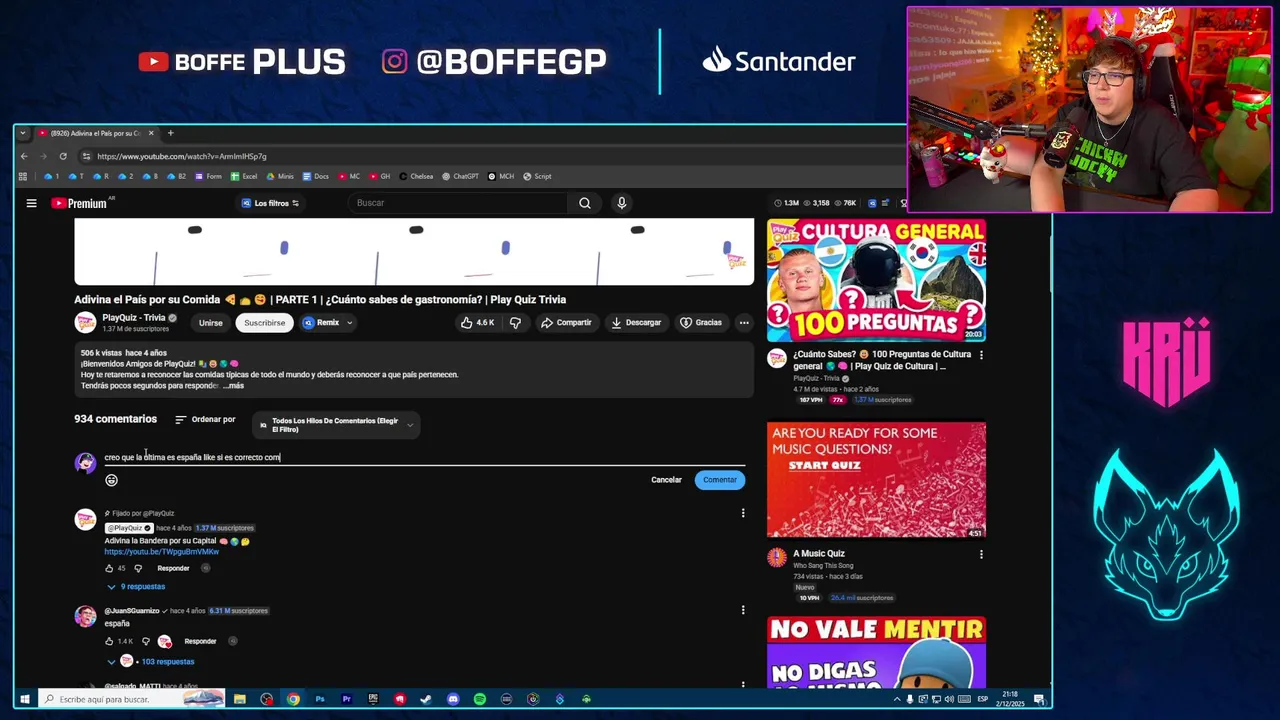Open Premiere Pro from the taskbar

click(346, 699)
